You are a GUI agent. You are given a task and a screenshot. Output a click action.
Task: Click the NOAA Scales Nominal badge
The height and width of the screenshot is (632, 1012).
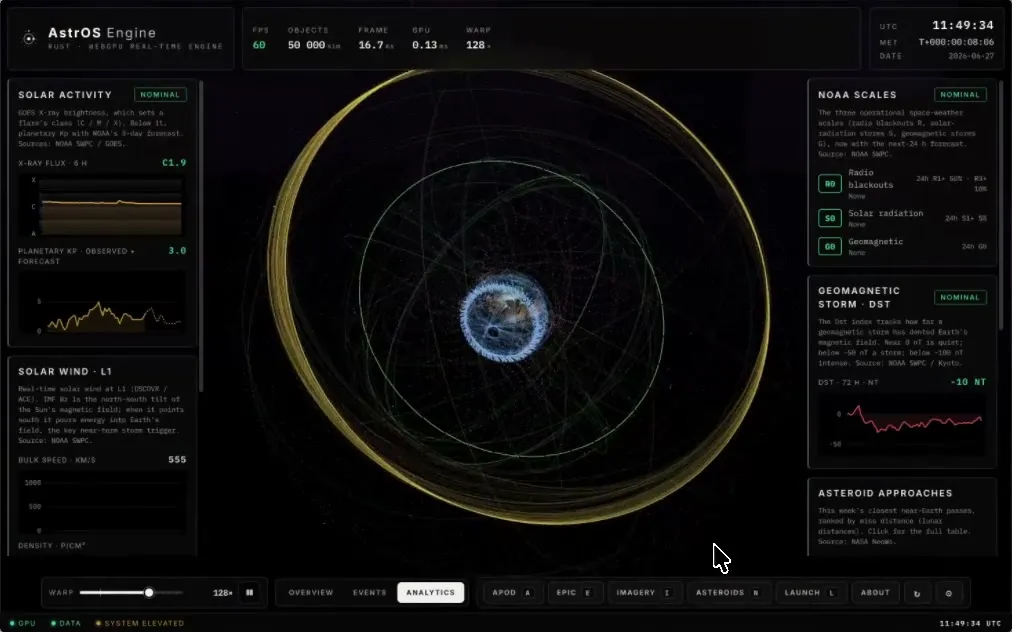[x=960, y=94]
